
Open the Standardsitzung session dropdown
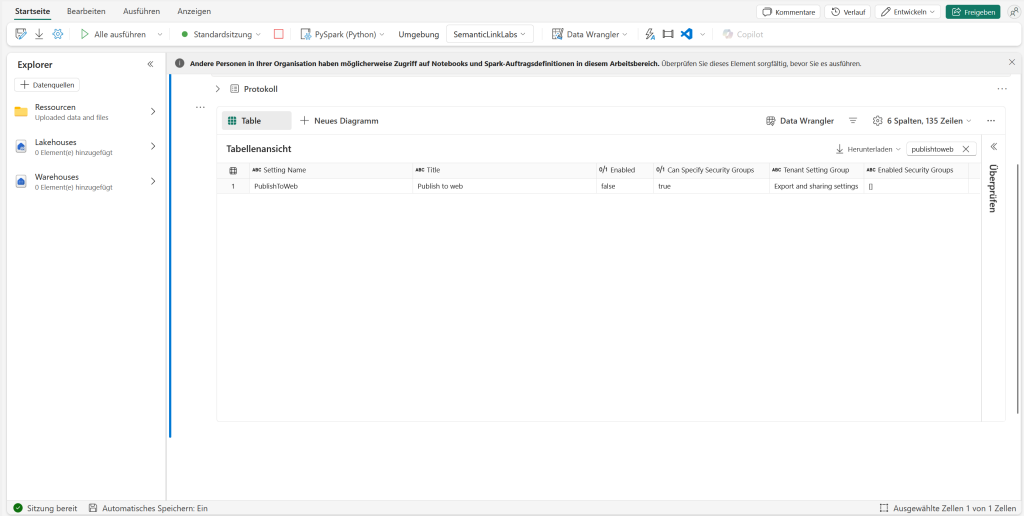pyautogui.click(x=221, y=34)
